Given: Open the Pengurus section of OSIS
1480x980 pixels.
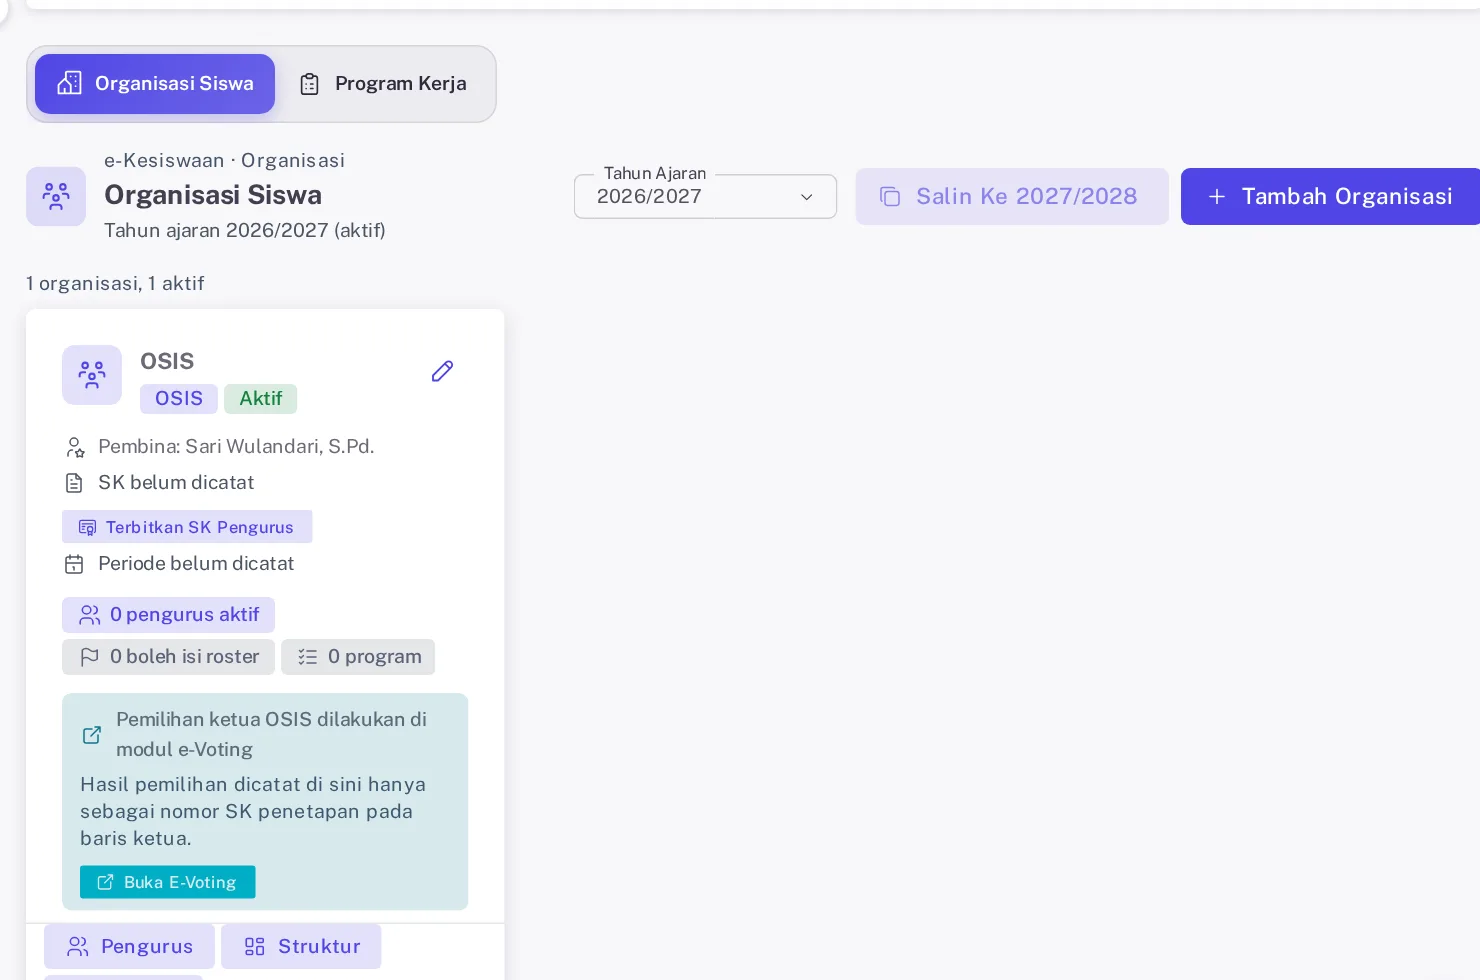Looking at the screenshot, I should click(x=130, y=946).
